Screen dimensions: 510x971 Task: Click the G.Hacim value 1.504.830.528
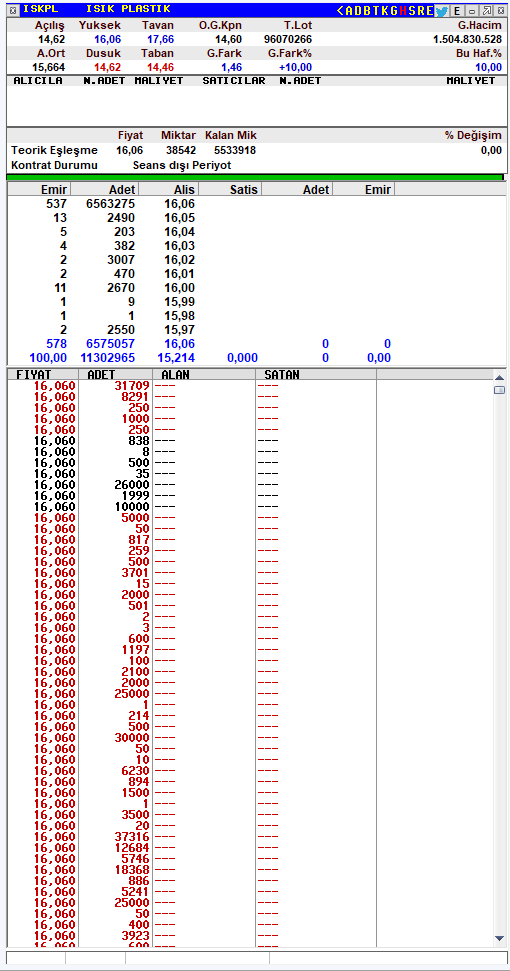point(467,39)
